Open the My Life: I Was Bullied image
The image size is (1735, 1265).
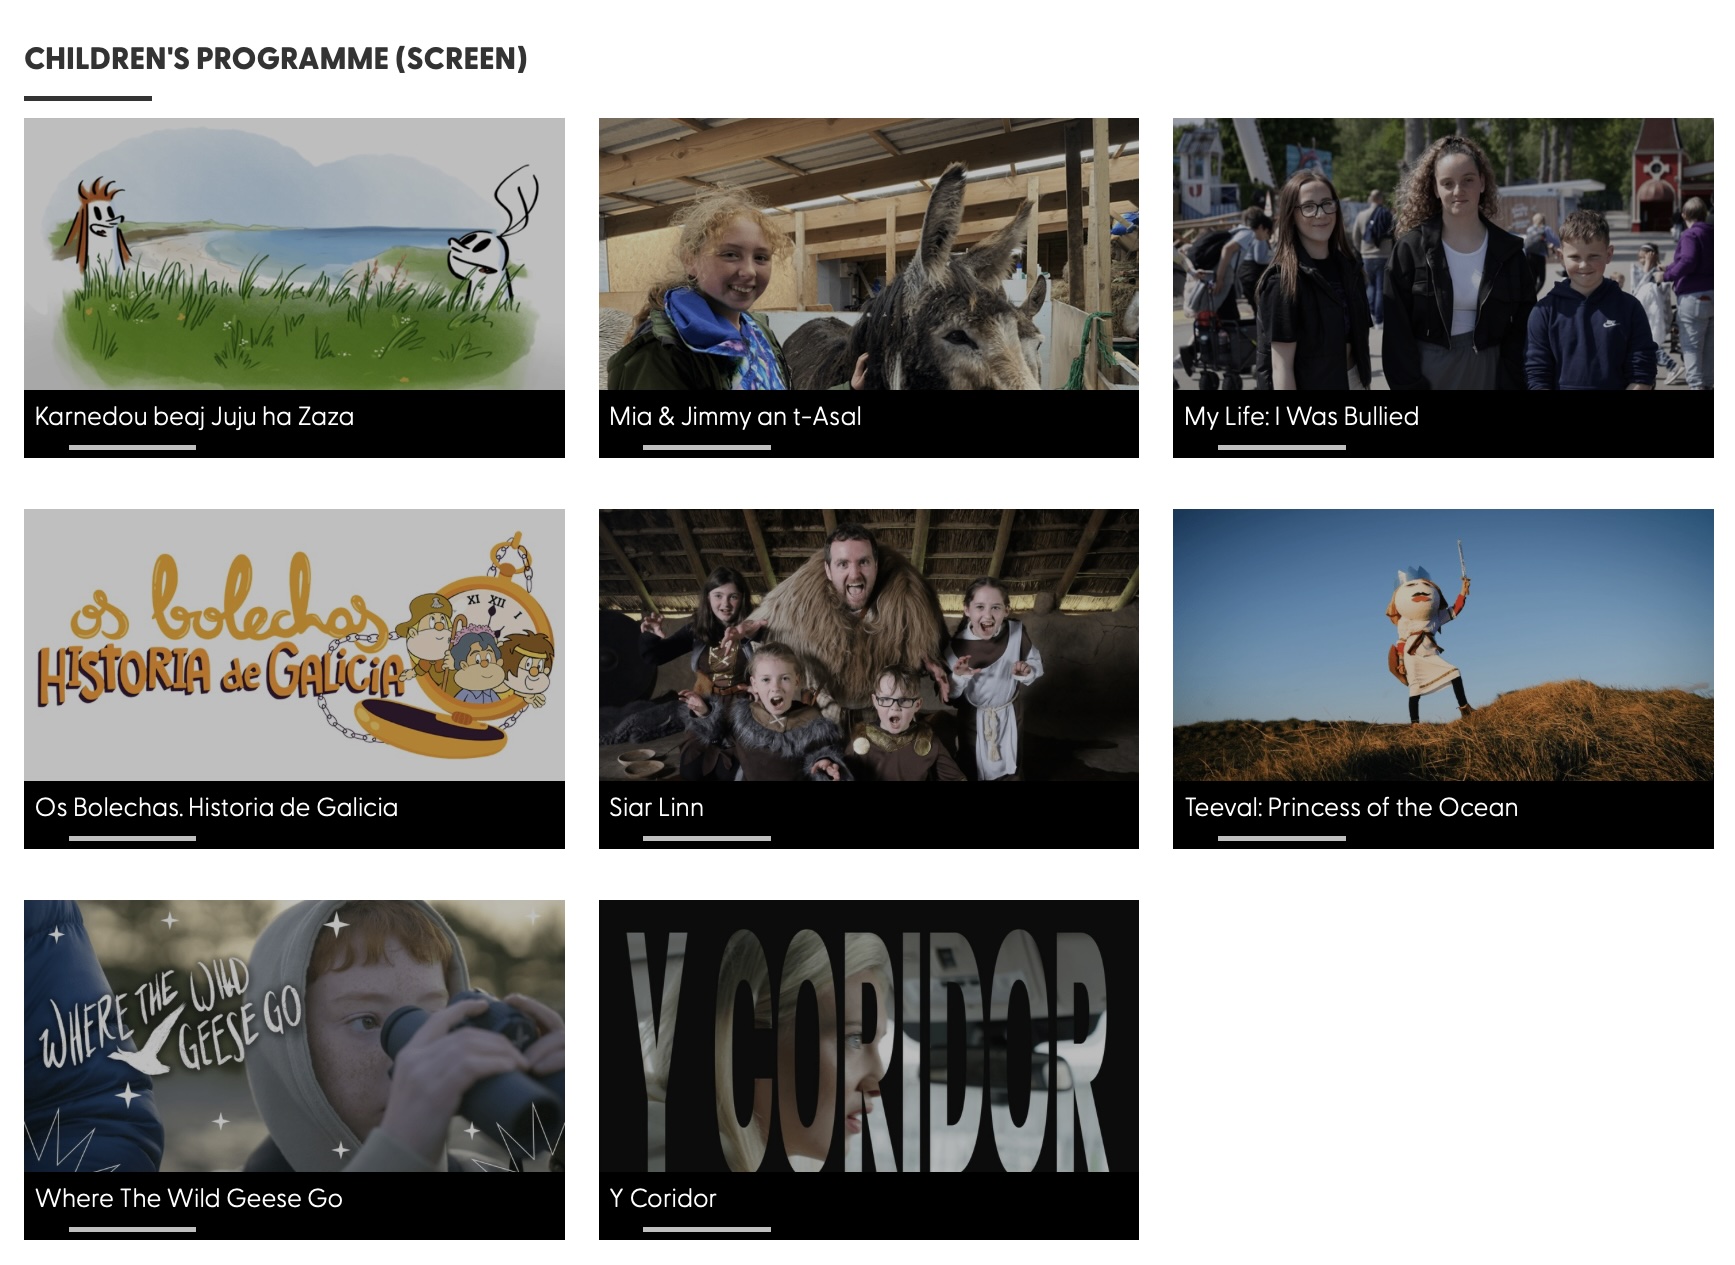point(1442,254)
